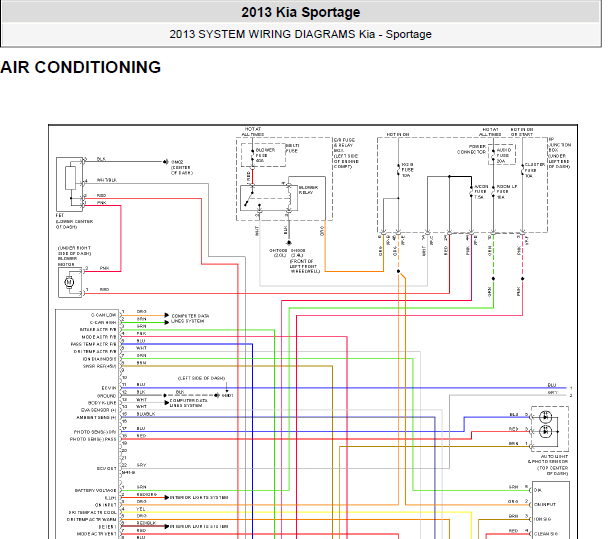Viewport: 609px width, 539px height.
Task: Click the GM01 ground symbol
Action: 217,395
